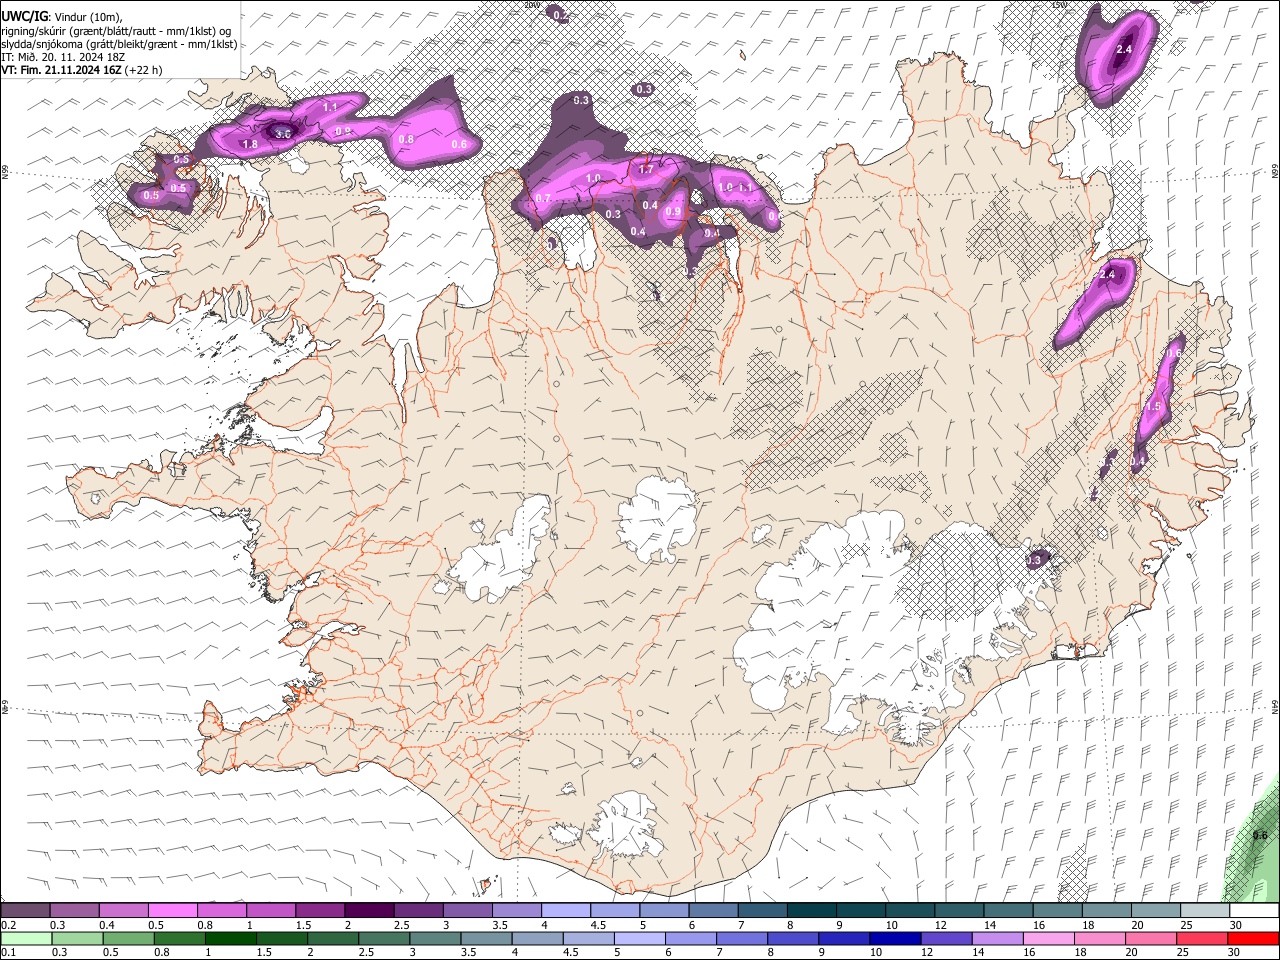
Task: Select the upper-scale swatch starting at 0.8
Action: 221,911
